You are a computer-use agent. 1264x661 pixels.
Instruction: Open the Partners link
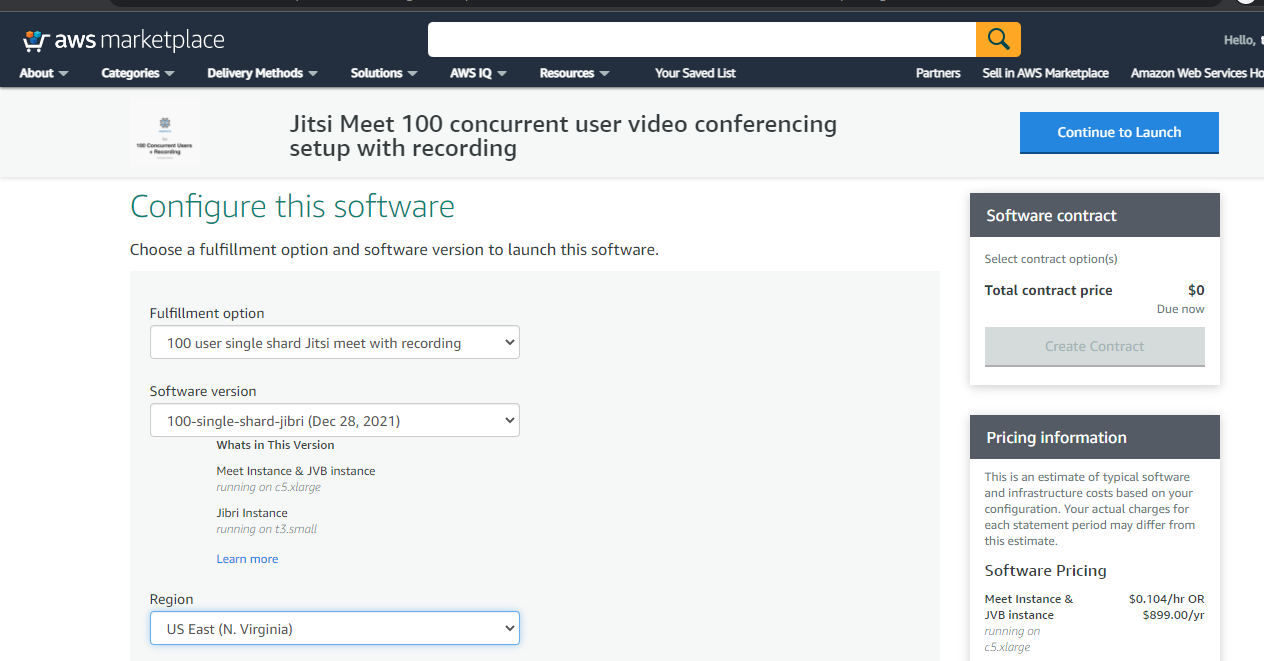938,73
